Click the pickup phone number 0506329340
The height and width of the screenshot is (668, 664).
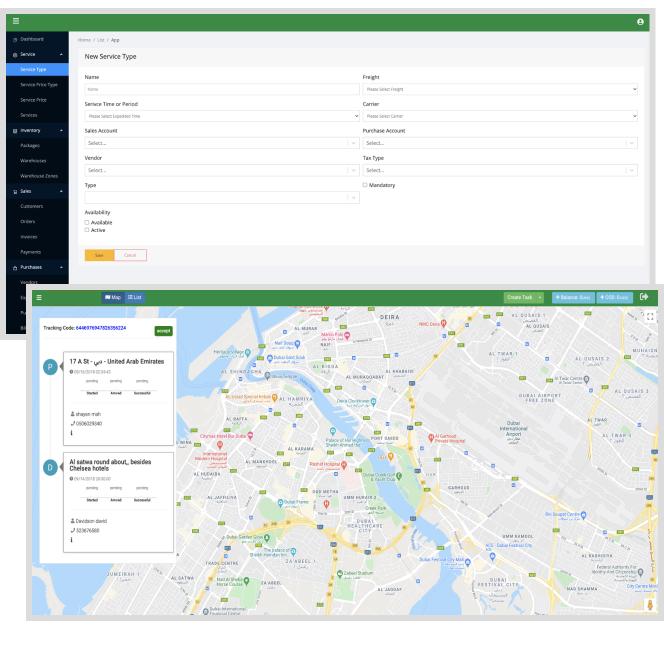click(89, 423)
